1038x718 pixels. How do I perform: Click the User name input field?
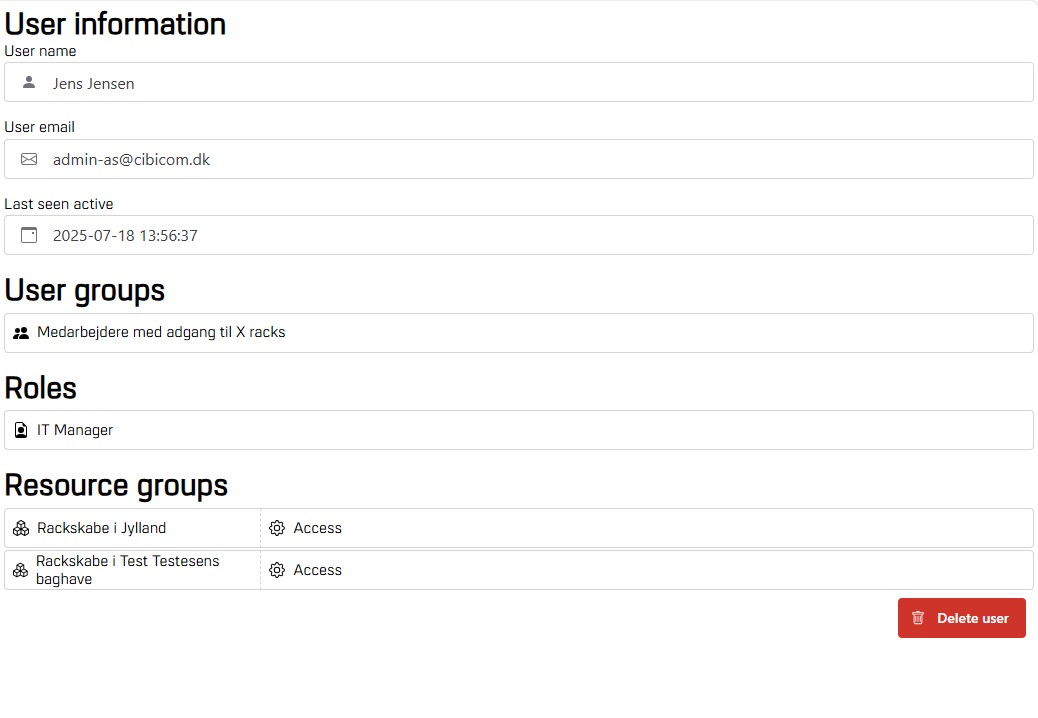[x=540, y=83]
